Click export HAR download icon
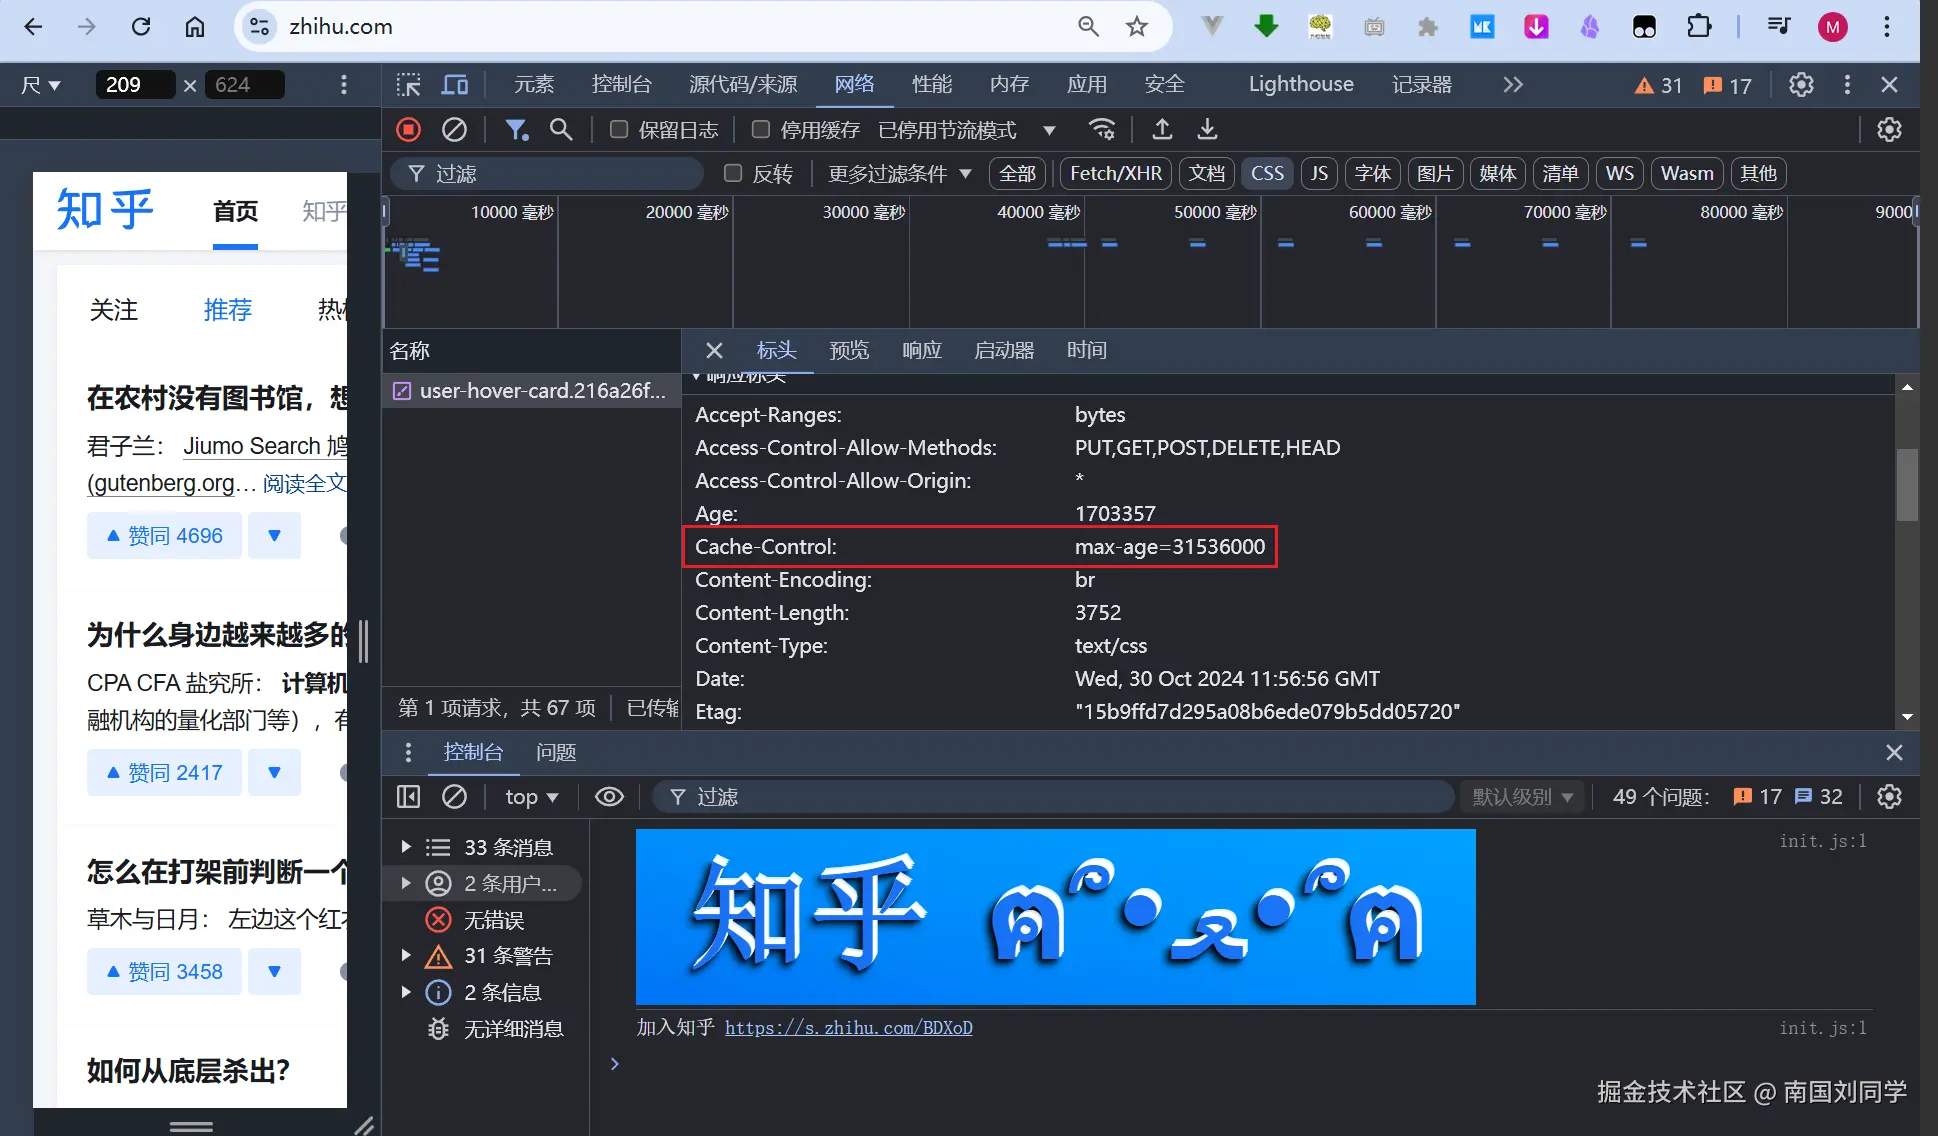This screenshot has width=1938, height=1136. coord(1207,129)
